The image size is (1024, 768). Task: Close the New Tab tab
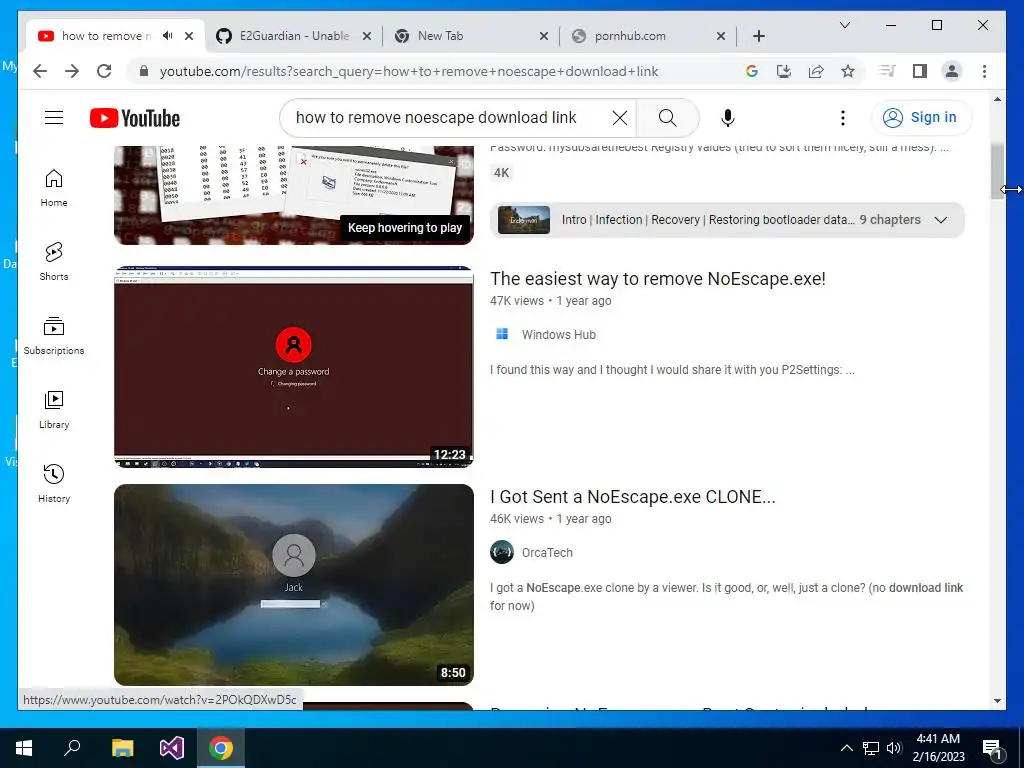pos(543,36)
